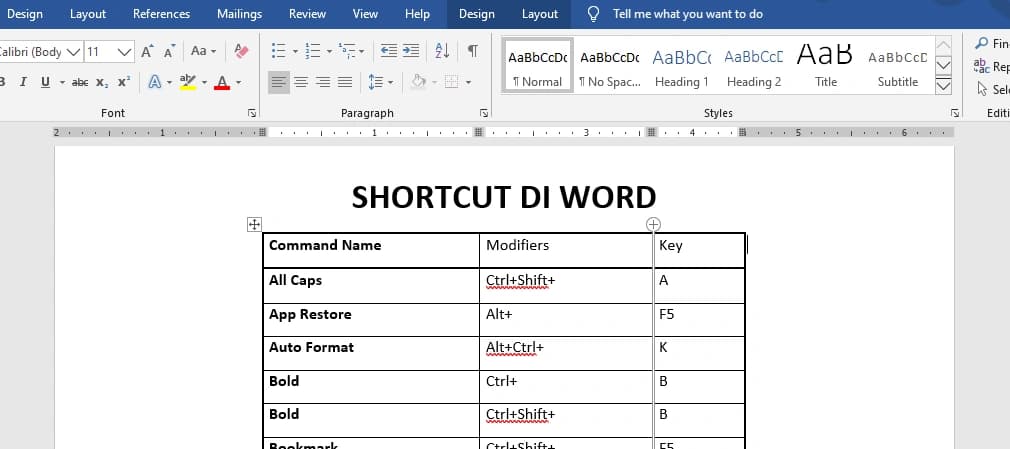Click the 'Auto Format' table cell
The width and height of the screenshot is (1010, 449).
point(371,353)
